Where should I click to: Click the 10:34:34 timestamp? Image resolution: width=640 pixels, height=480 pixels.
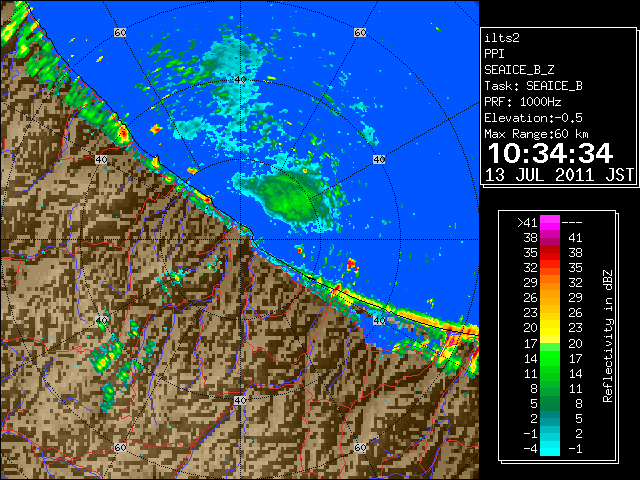550,153
